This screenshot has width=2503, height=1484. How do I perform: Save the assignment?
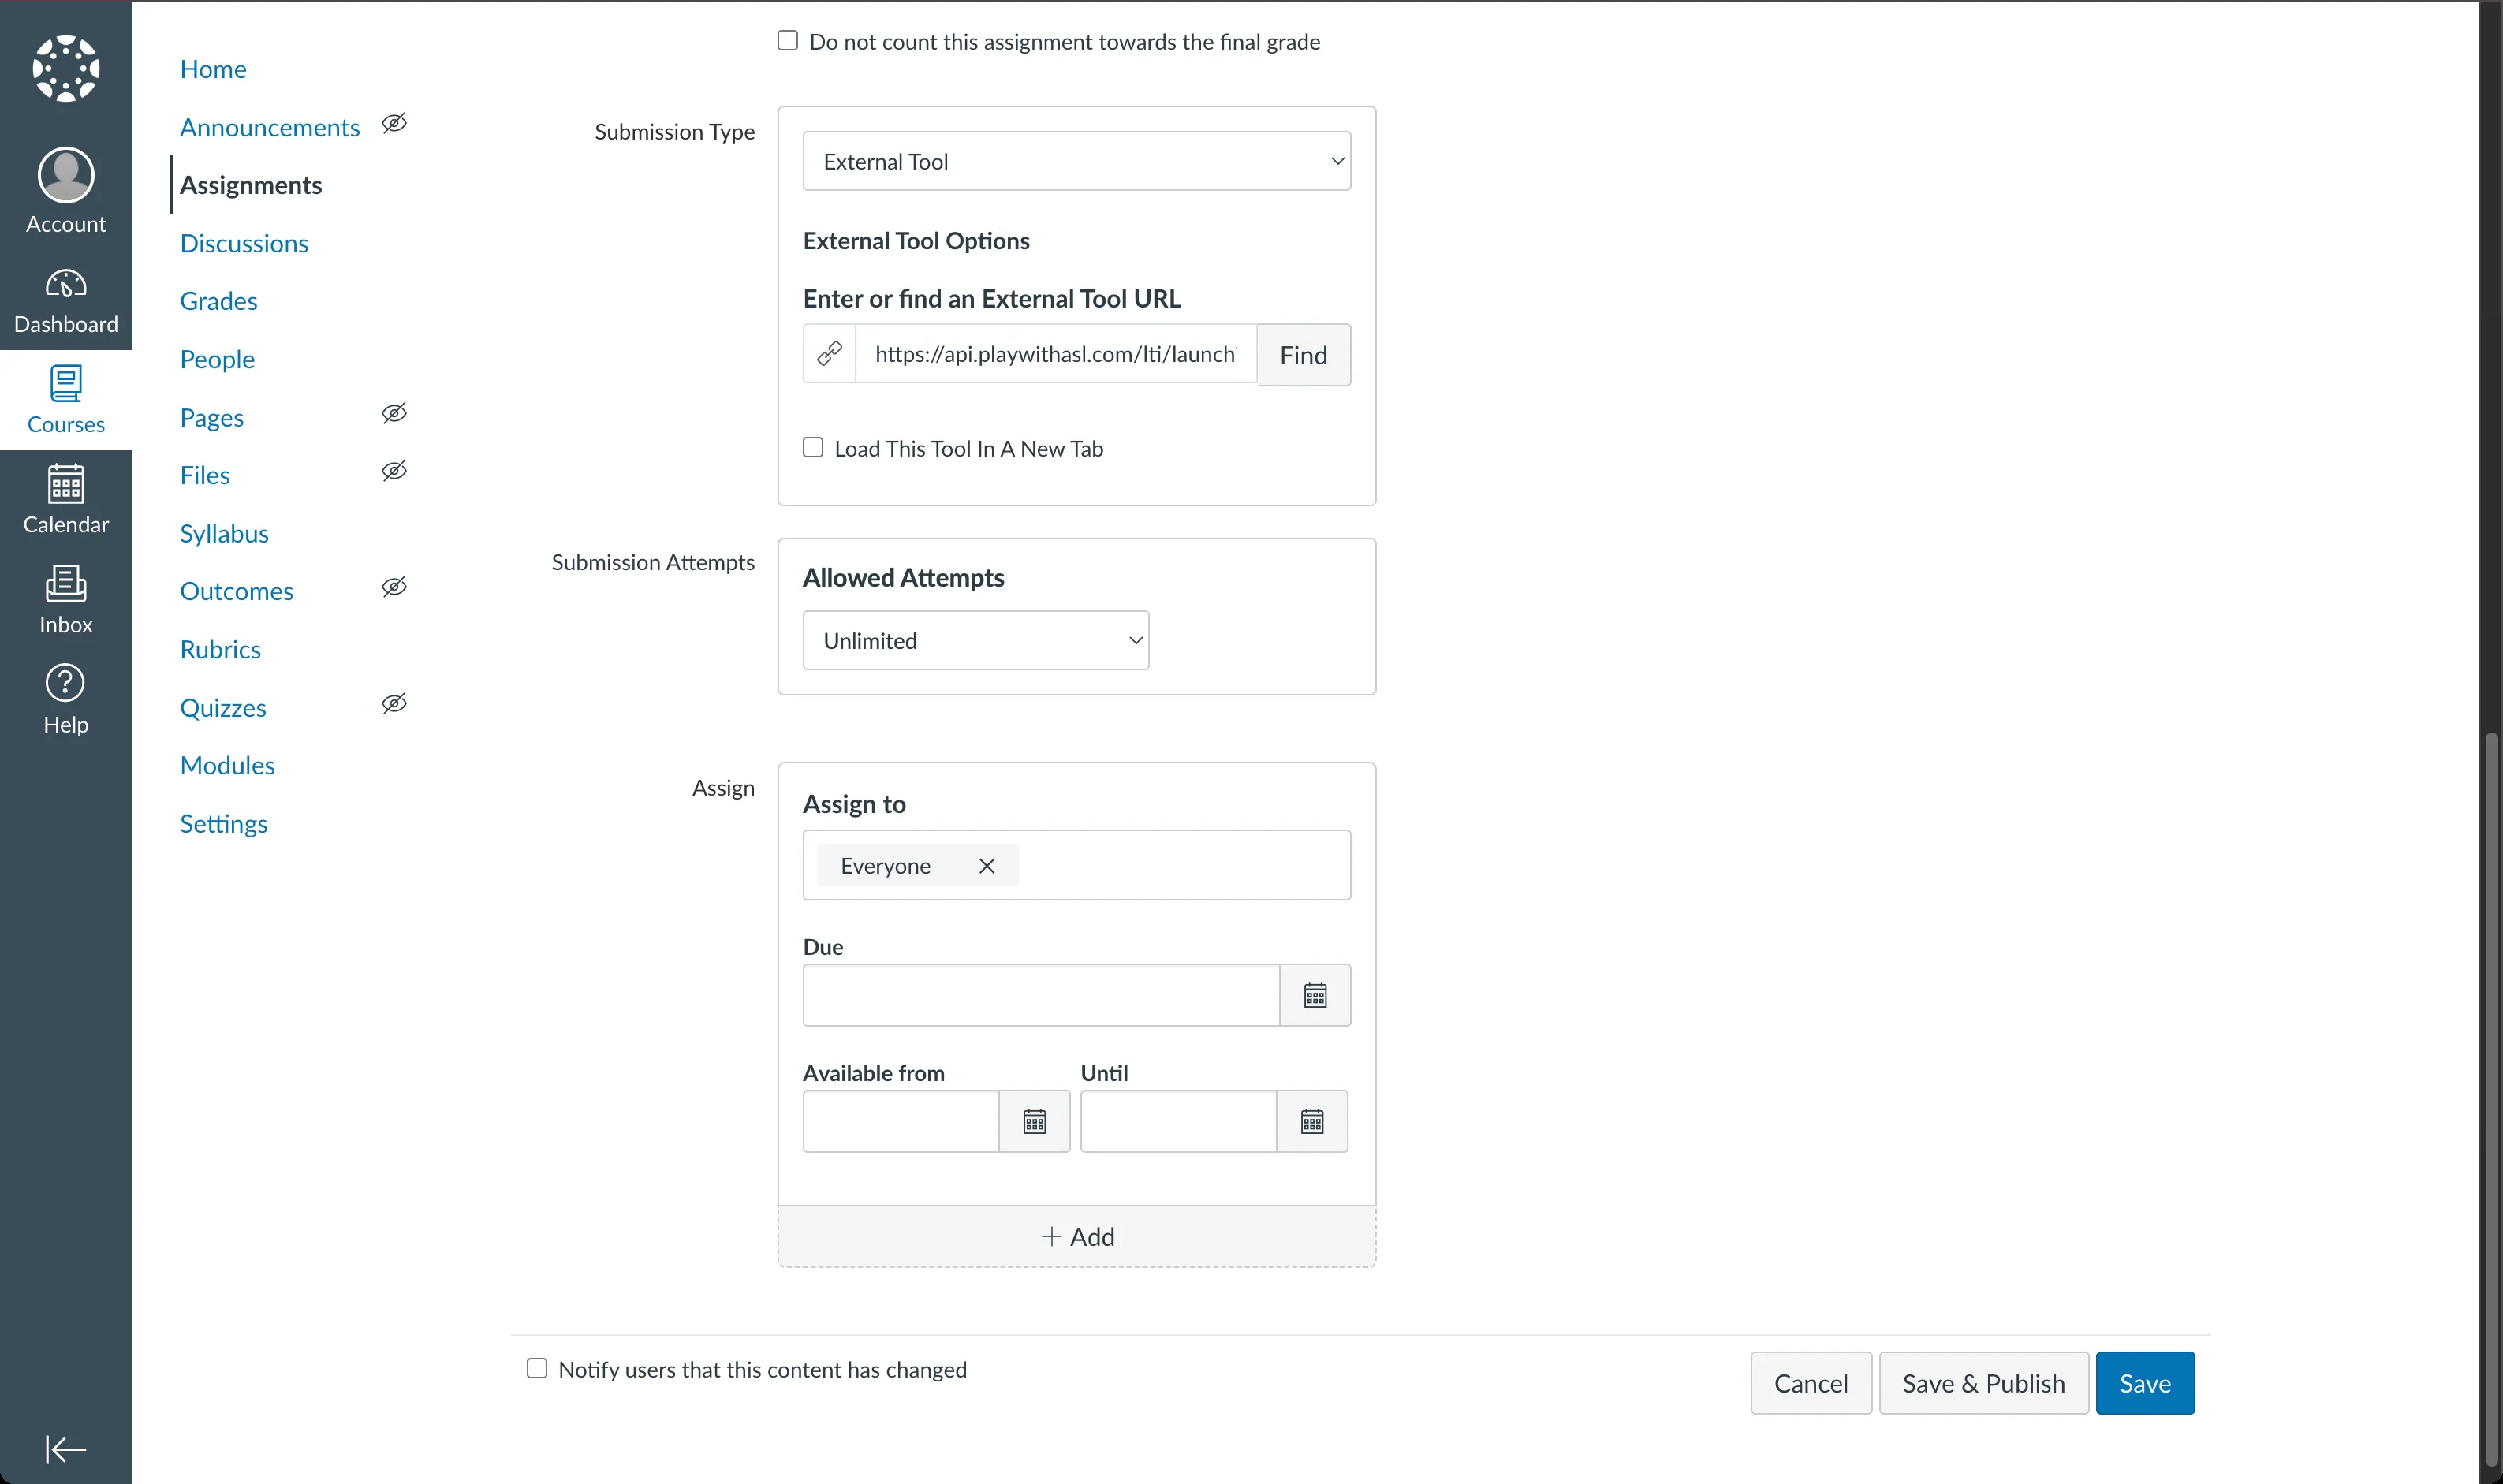tap(2145, 1383)
